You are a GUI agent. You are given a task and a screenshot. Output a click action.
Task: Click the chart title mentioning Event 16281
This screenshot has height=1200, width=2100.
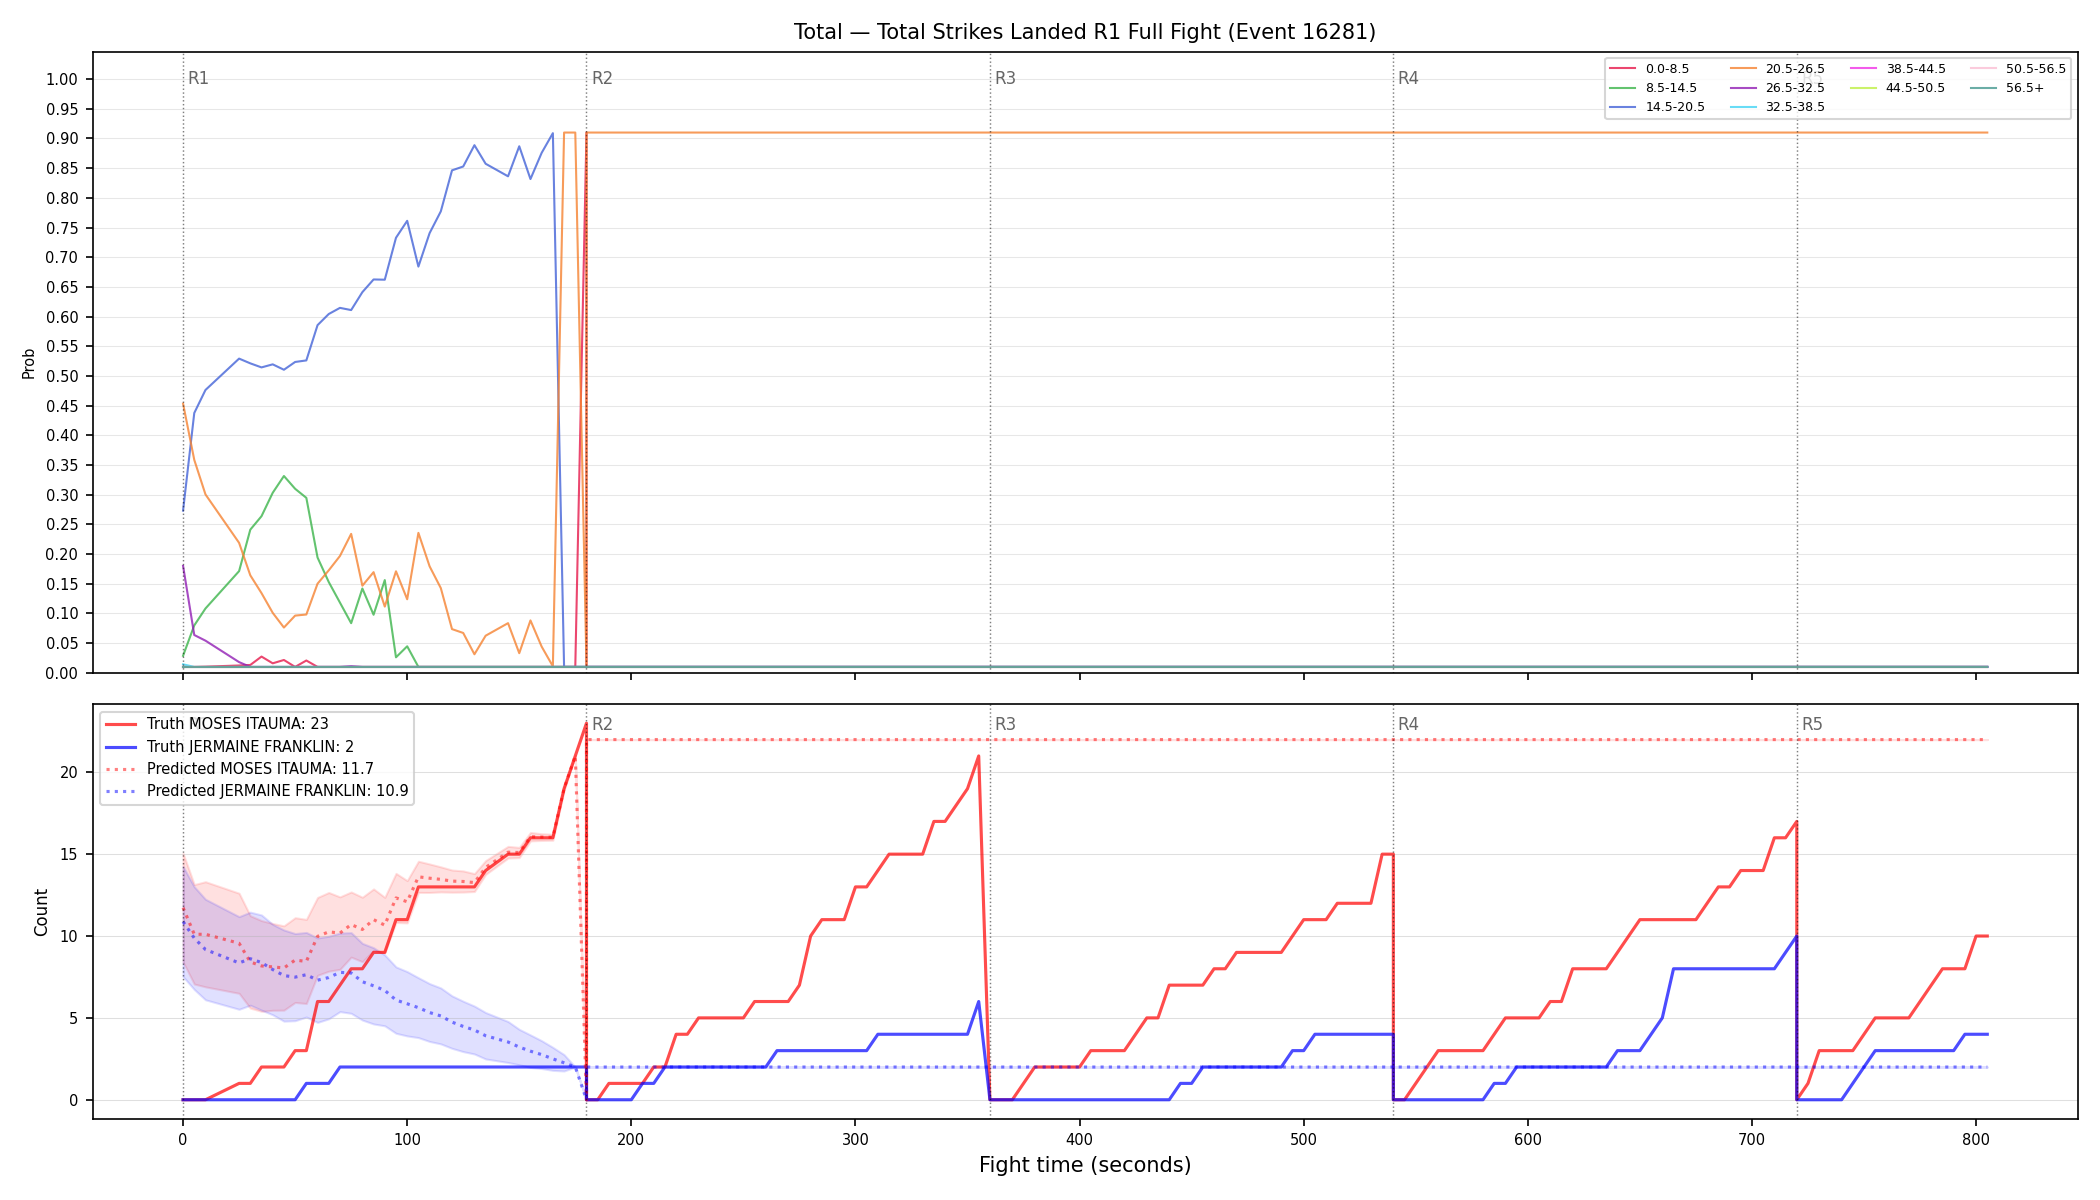(1084, 32)
